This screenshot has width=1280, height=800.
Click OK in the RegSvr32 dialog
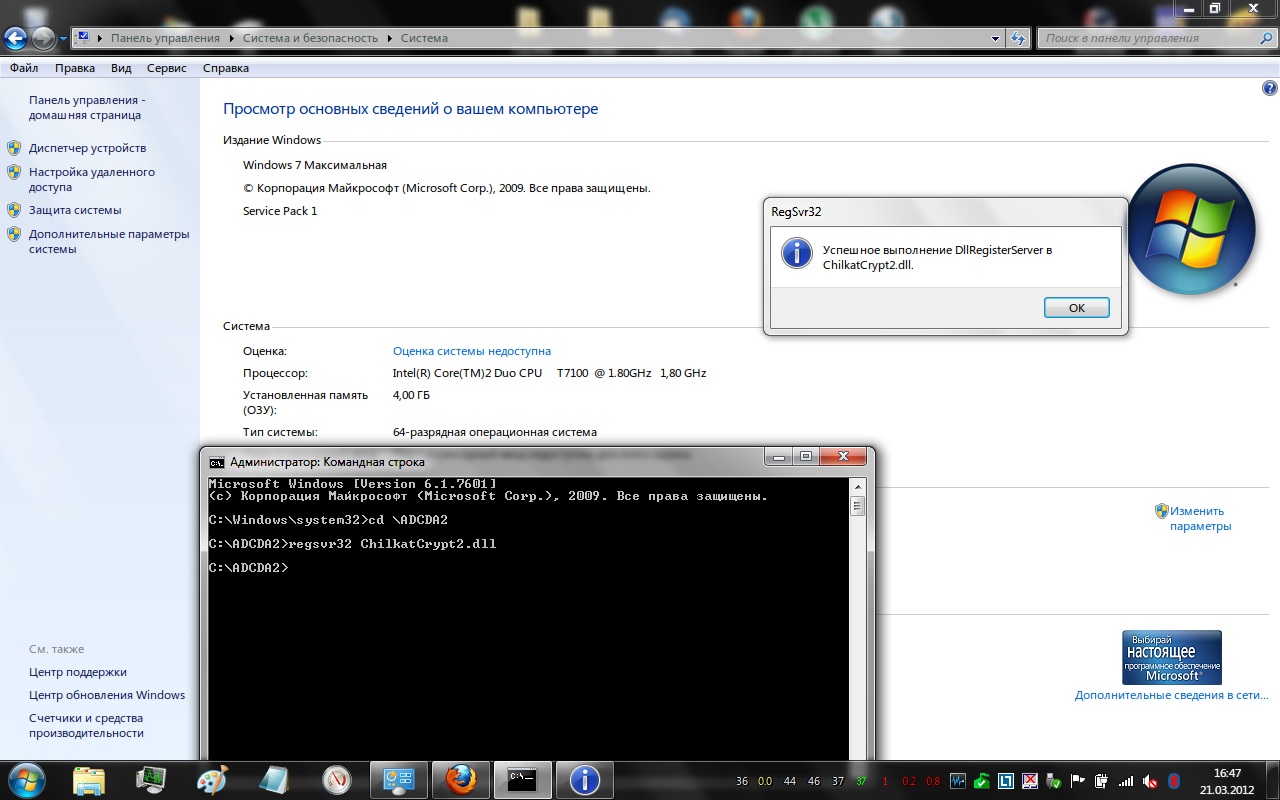coord(1076,308)
